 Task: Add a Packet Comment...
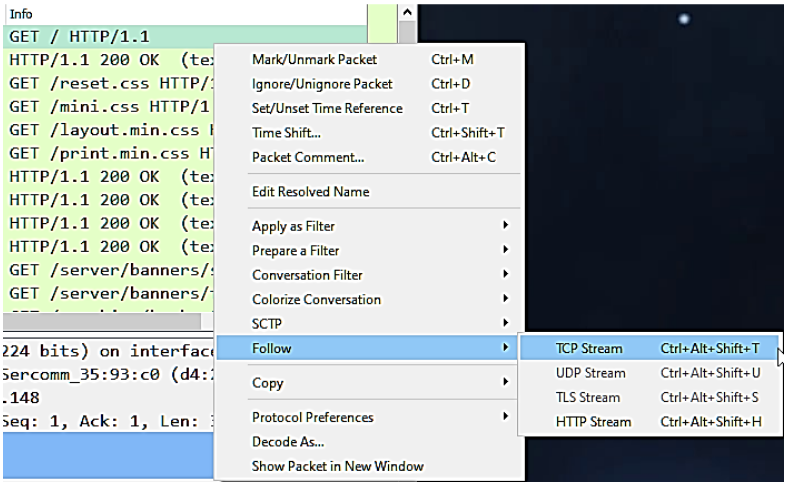[x=370, y=157]
